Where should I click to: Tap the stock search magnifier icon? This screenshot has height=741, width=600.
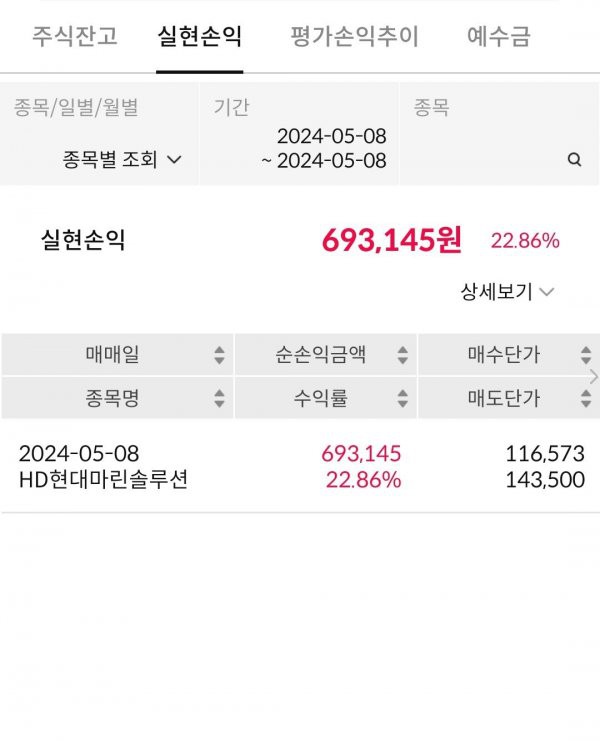tap(574, 160)
